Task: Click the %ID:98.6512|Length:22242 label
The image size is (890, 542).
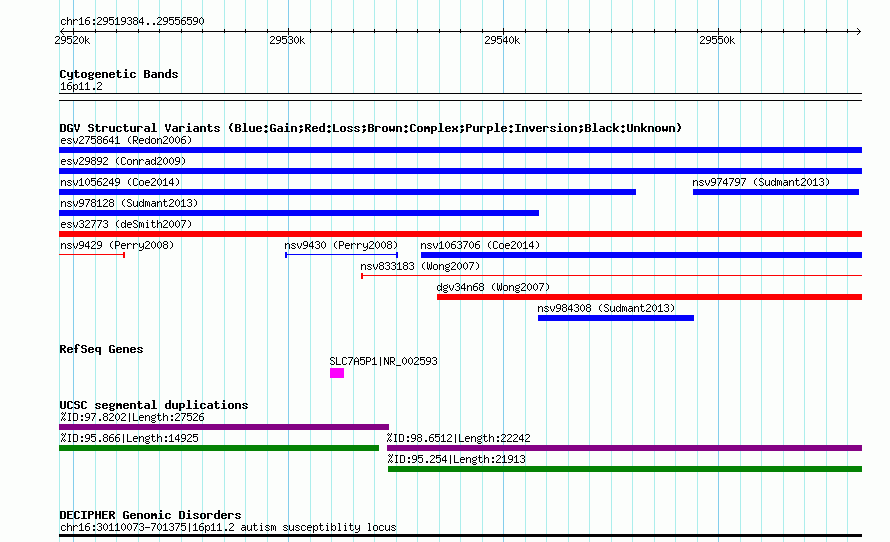Action: [459, 438]
